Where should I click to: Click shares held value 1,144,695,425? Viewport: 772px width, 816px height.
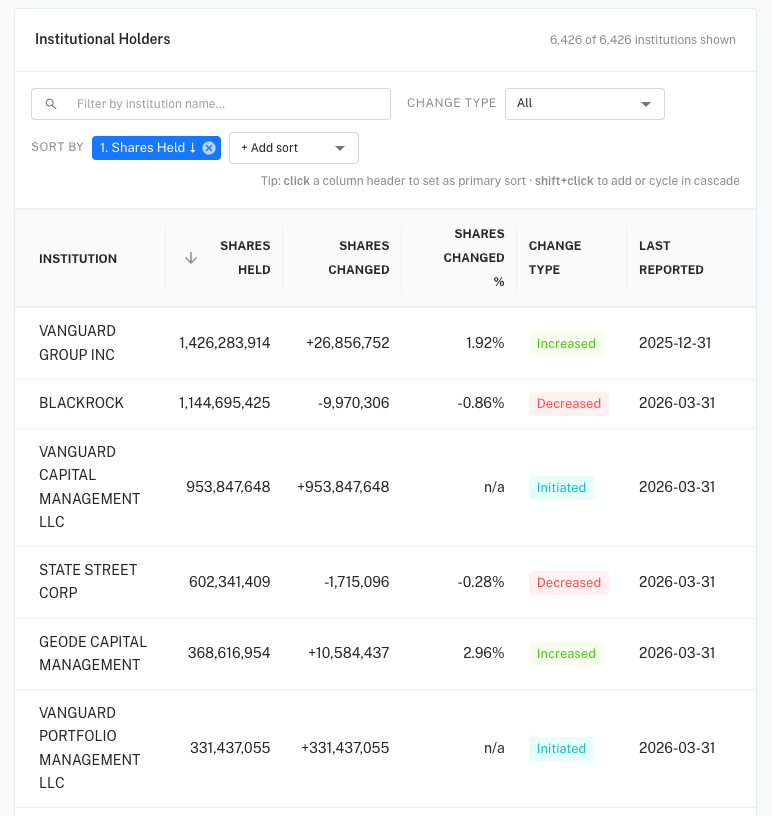point(224,403)
